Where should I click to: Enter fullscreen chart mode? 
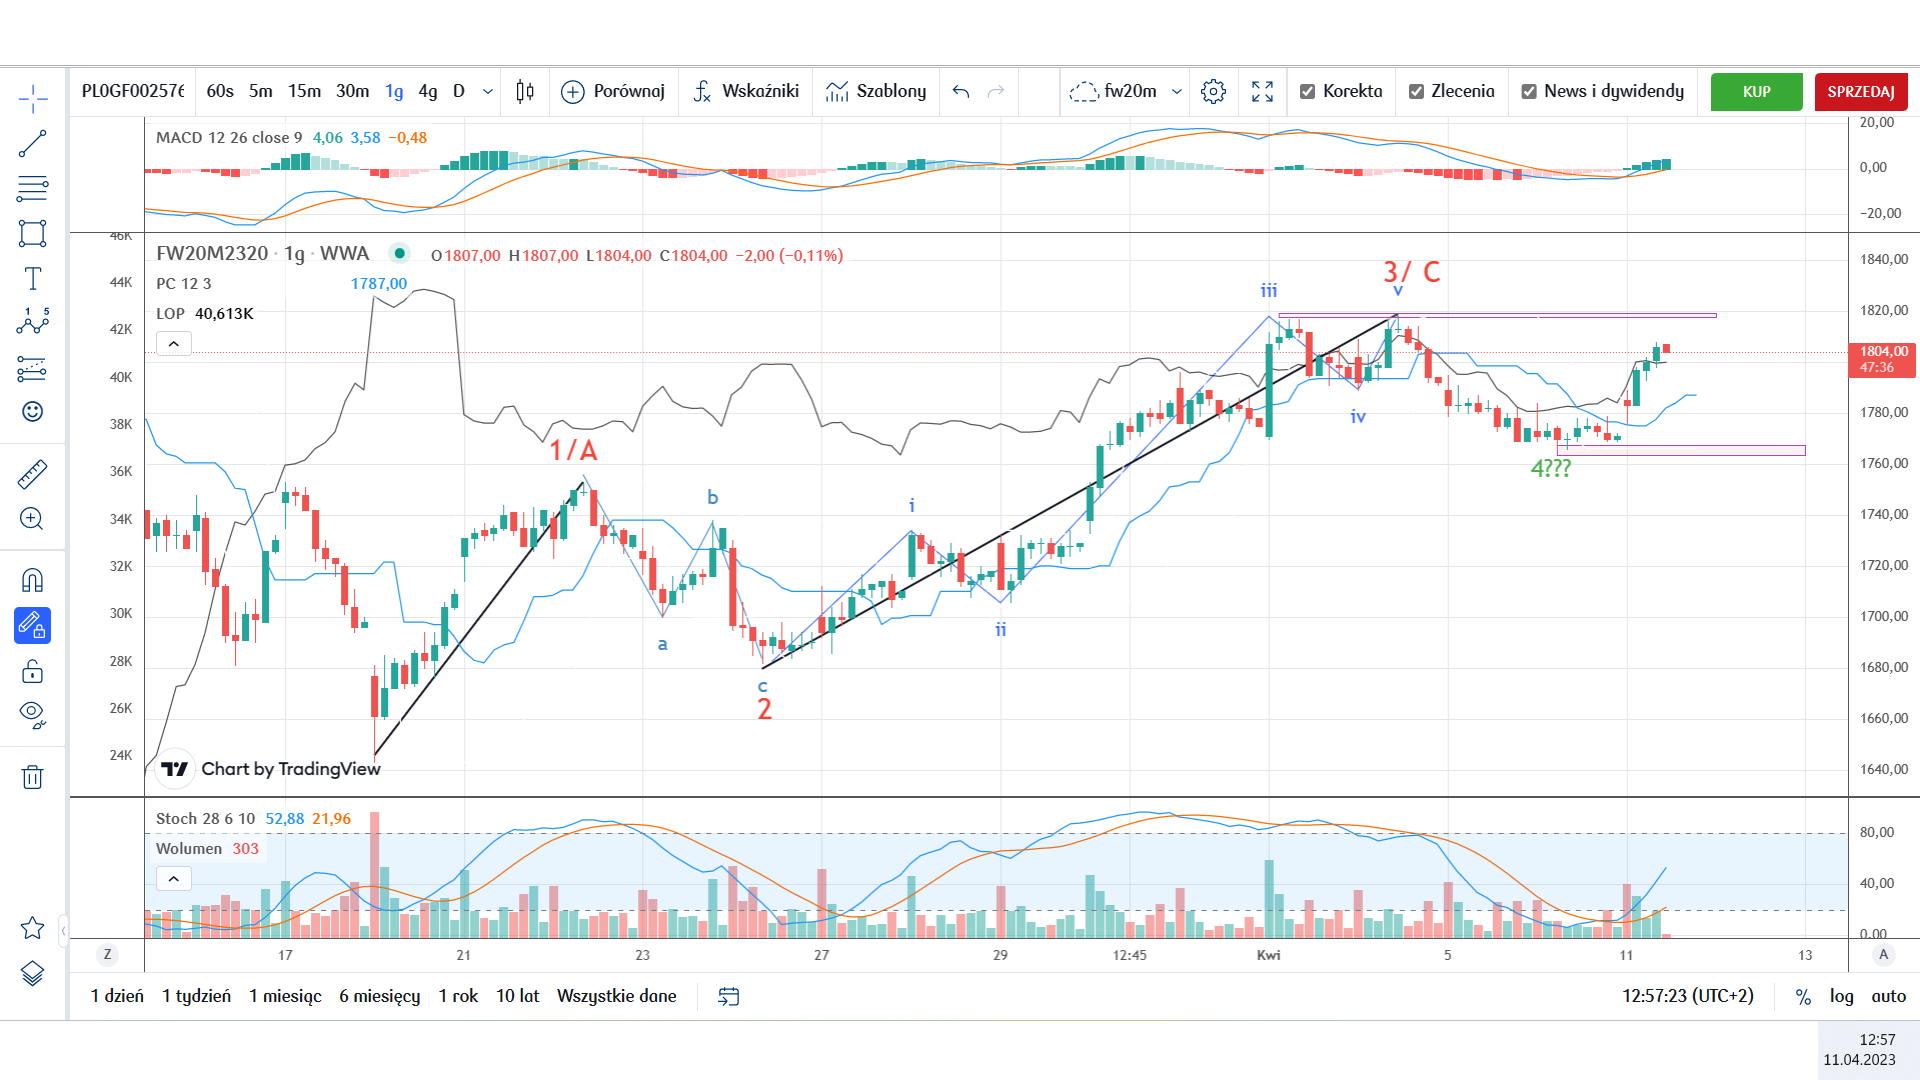coord(1262,92)
